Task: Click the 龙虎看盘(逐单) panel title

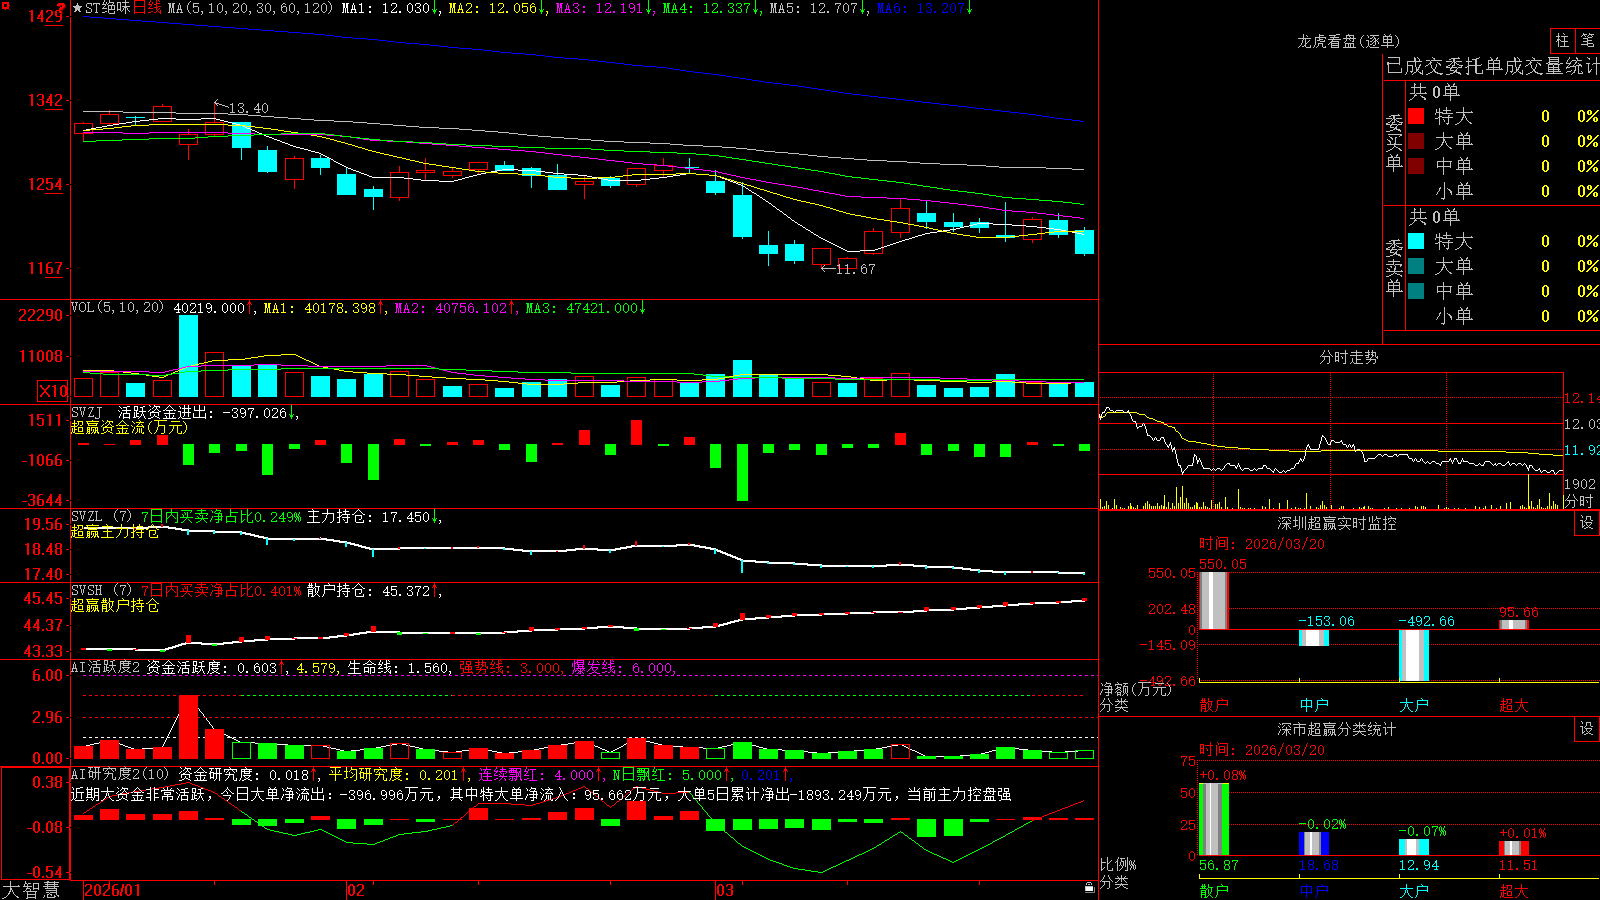Action: pyautogui.click(x=1348, y=41)
